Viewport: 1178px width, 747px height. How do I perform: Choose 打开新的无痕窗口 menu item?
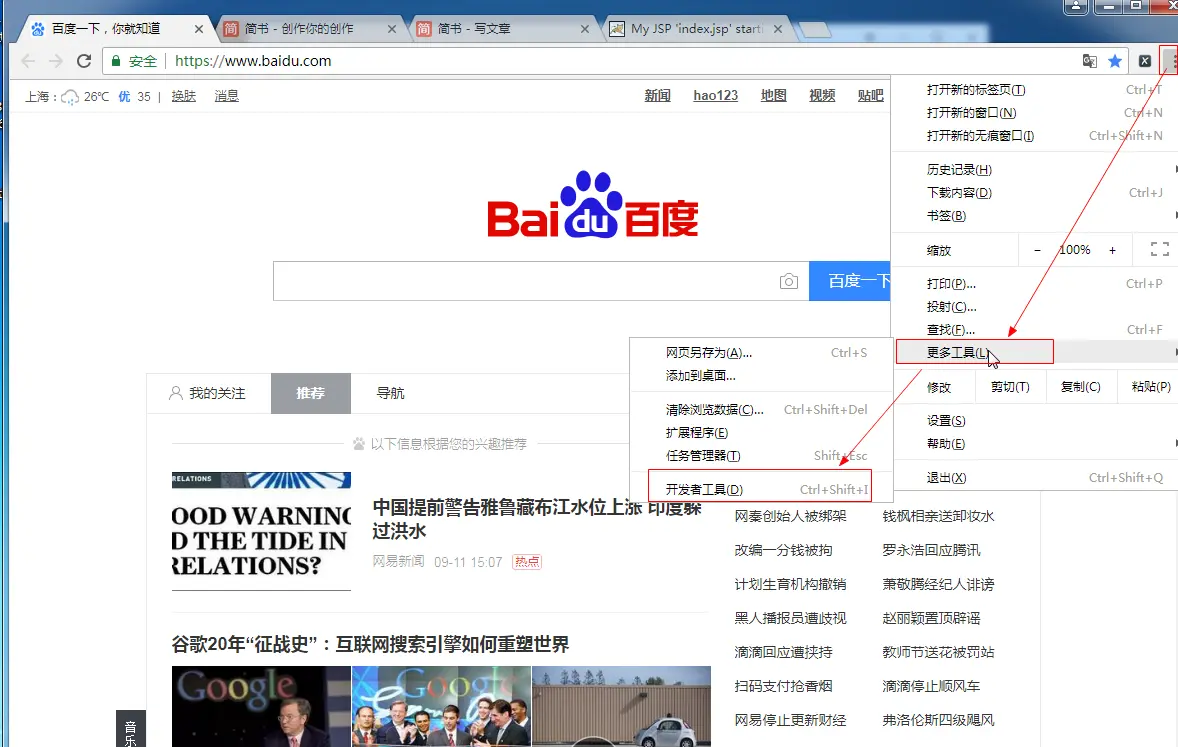coord(1035,136)
